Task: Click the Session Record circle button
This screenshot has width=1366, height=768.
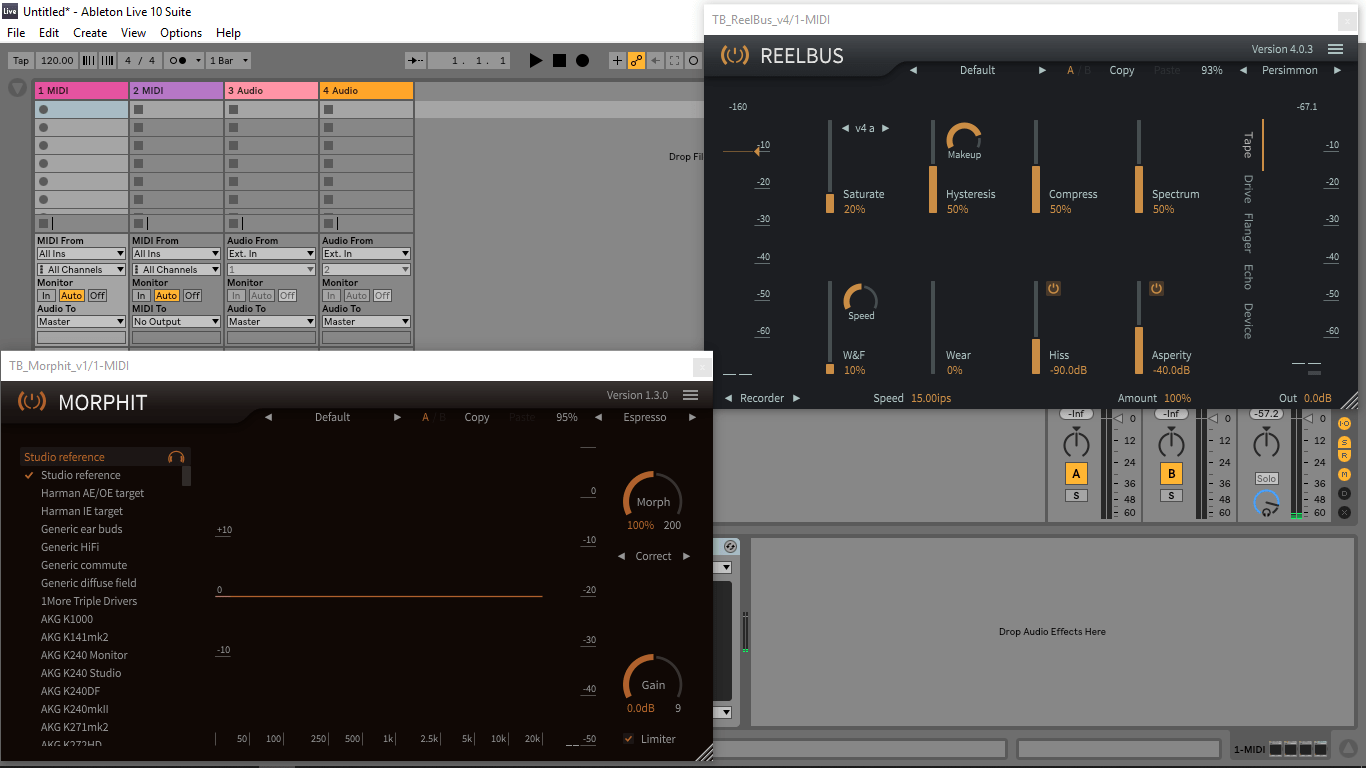Action: (x=693, y=61)
